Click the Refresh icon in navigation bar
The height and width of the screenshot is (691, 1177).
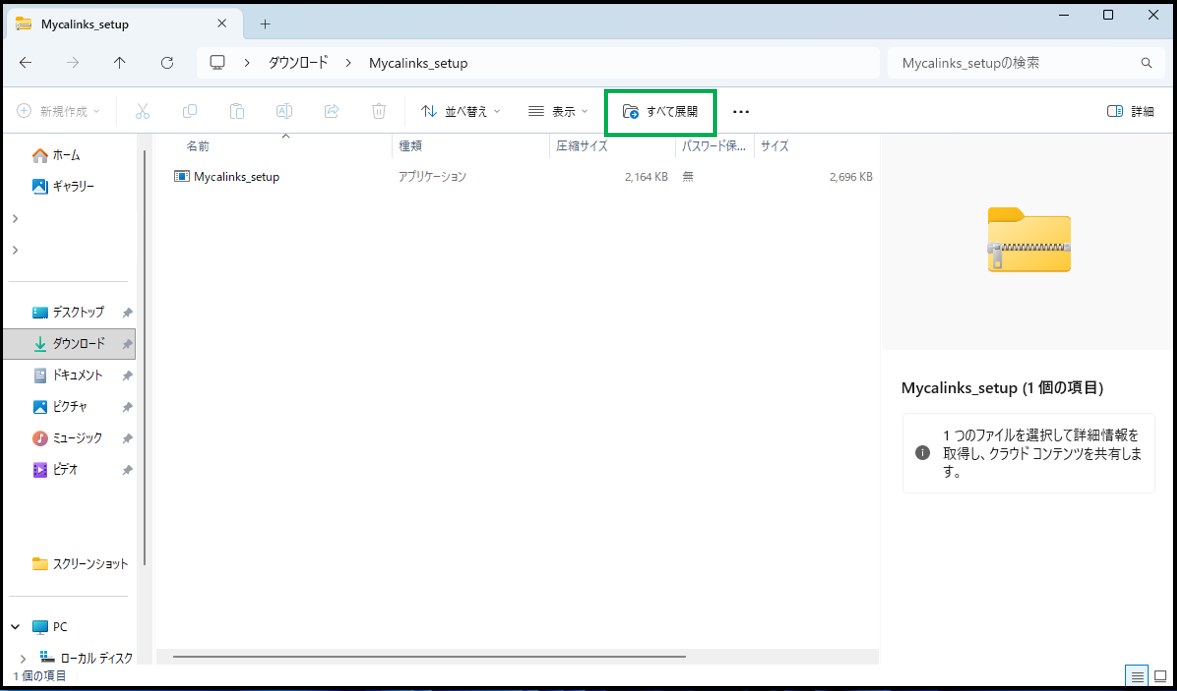click(168, 63)
